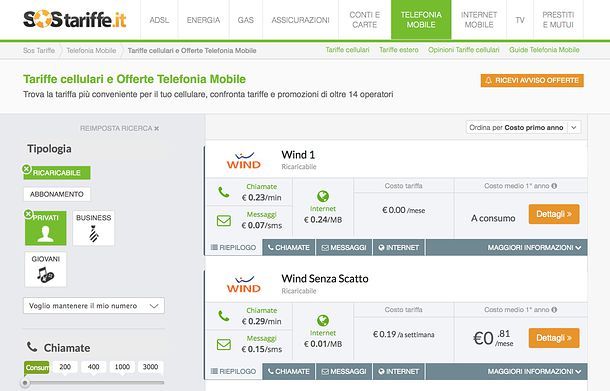This screenshot has height=391, width=610.
Task: Switch to Chiamate tab of Wind 1
Action: pos(289,247)
